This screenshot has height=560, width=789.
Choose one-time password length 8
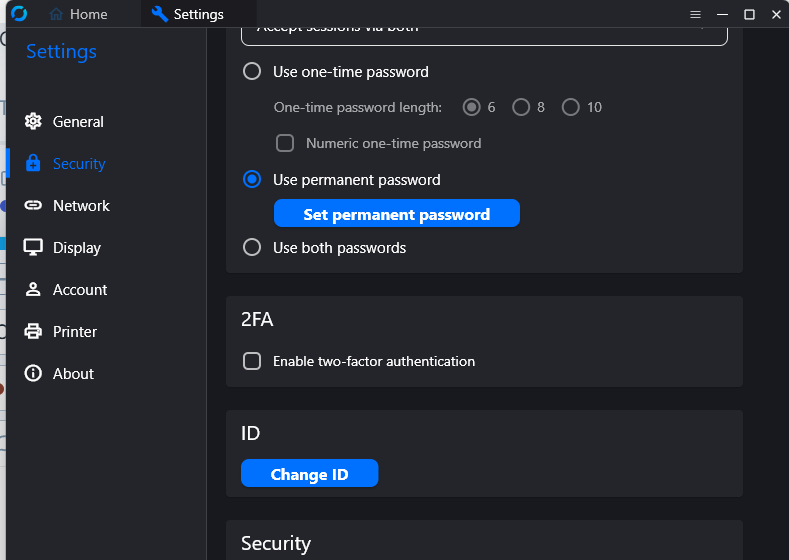tap(521, 107)
